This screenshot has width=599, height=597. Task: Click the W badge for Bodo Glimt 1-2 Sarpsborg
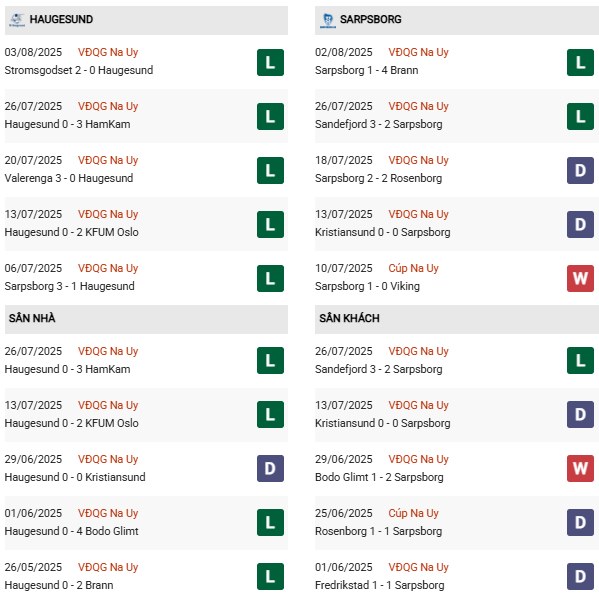[x=580, y=468]
